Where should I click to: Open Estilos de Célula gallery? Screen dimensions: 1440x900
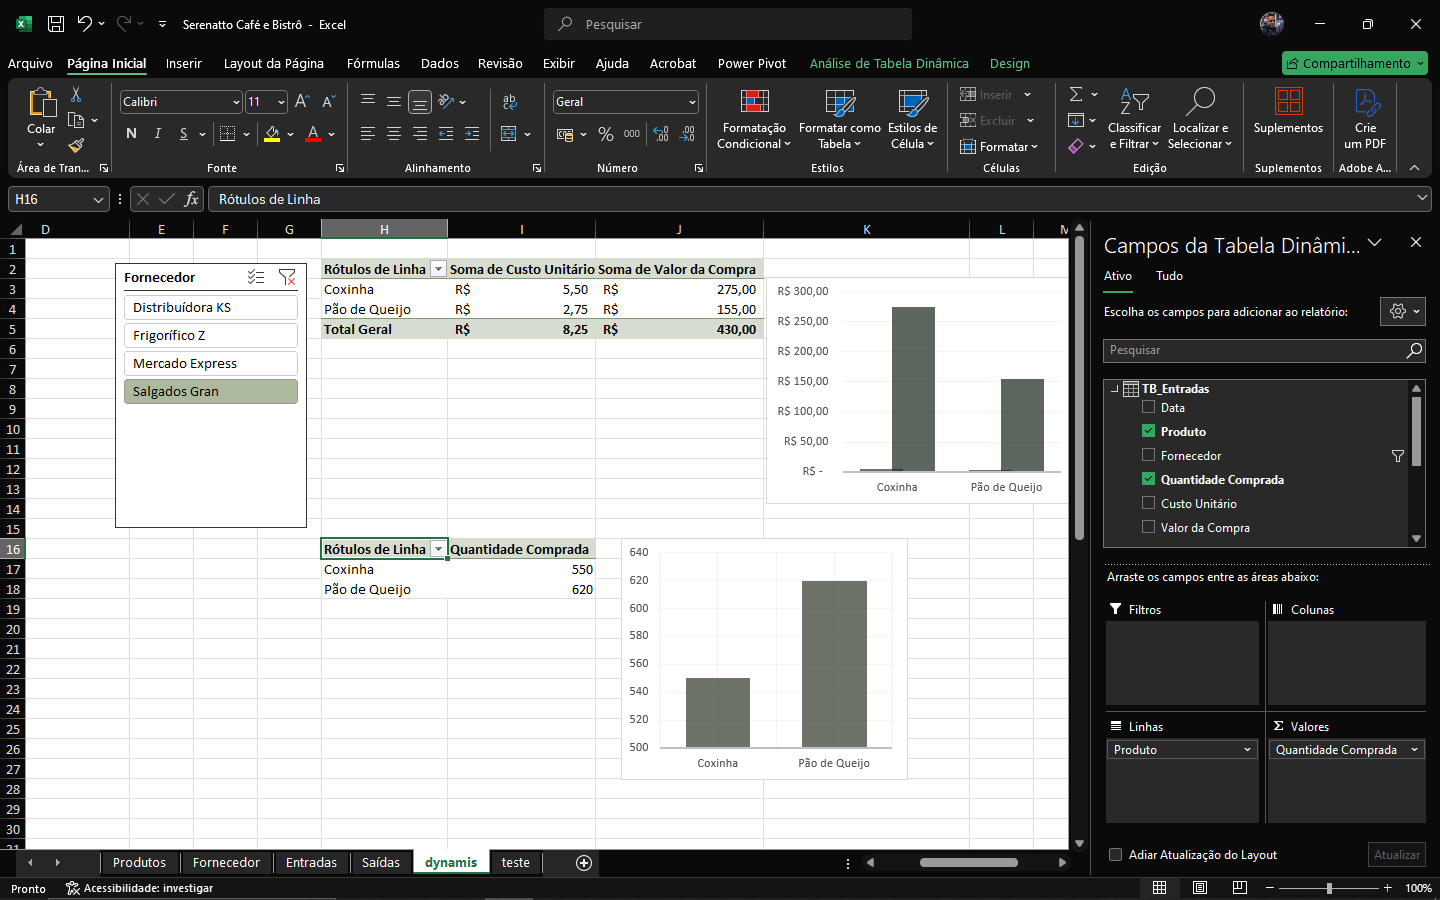tap(912, 120)
